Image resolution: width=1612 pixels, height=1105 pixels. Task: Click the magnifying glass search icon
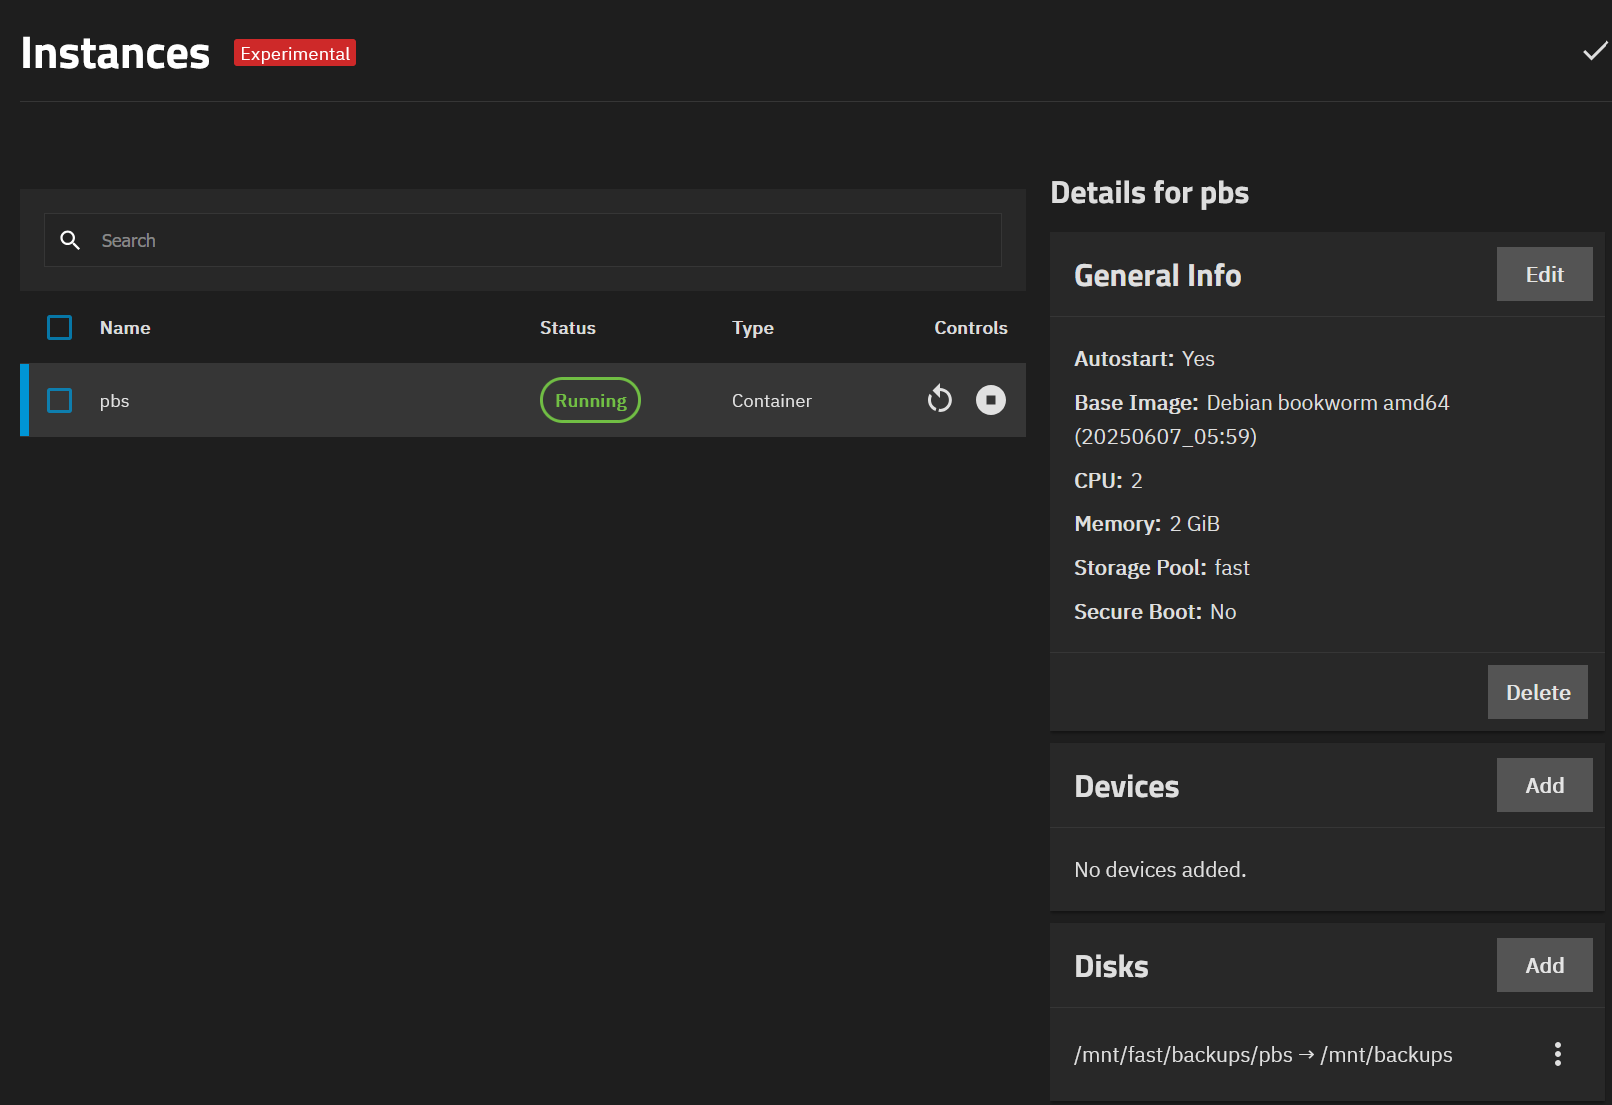(x=70, y=240)
